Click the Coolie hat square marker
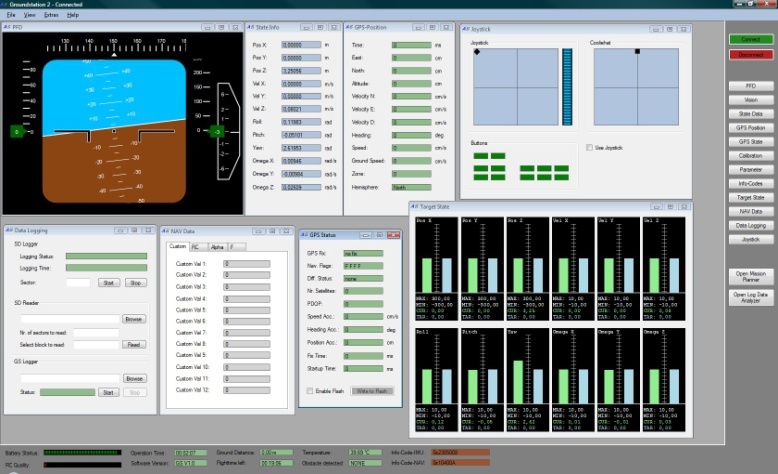Viewport: 778px width, 474px height. (636, 51)
